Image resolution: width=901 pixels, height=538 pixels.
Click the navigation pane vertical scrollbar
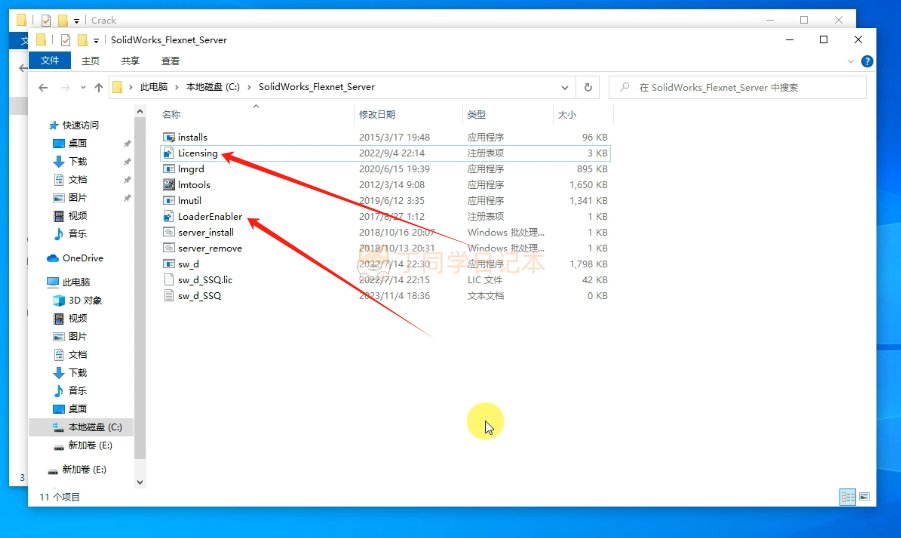[x=141, y=300]
